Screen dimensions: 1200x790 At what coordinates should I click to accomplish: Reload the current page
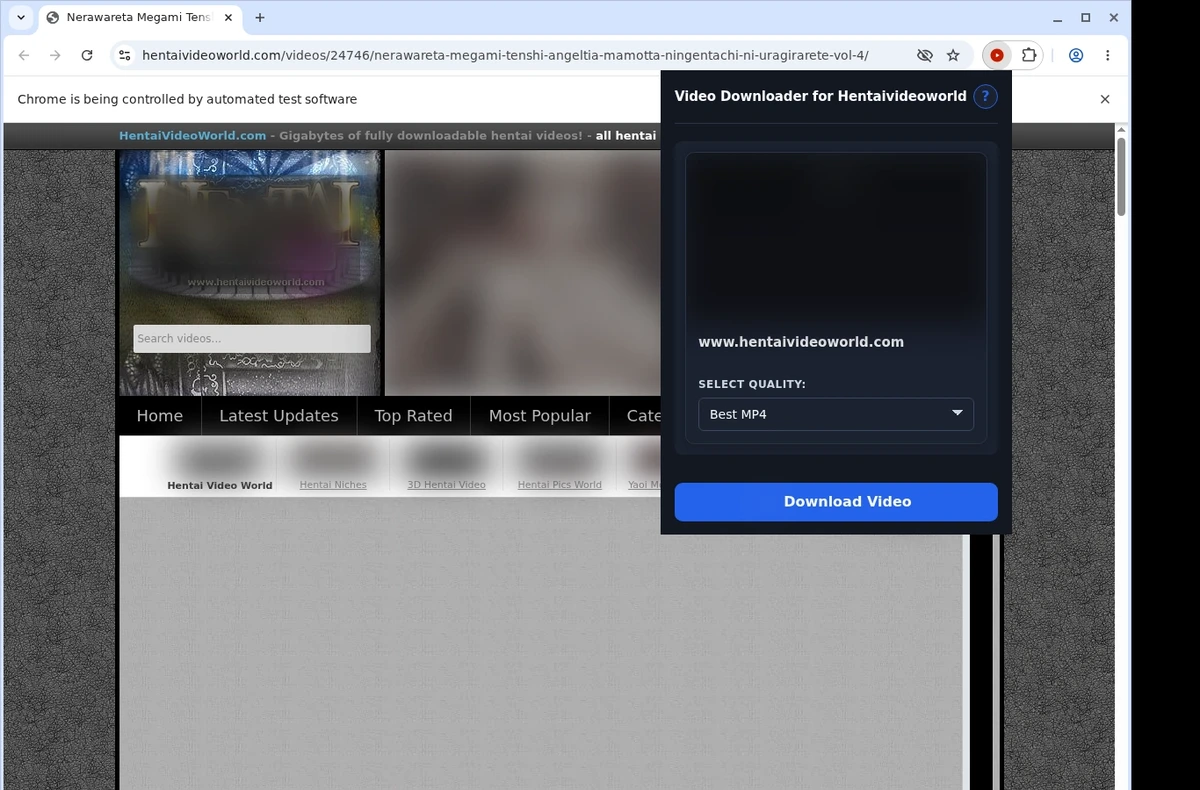(87, 56)
